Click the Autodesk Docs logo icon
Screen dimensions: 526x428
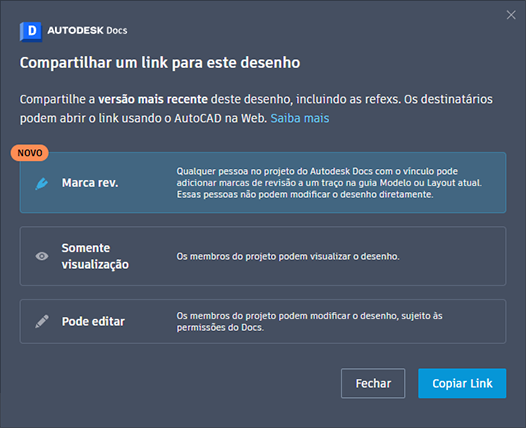31,32
